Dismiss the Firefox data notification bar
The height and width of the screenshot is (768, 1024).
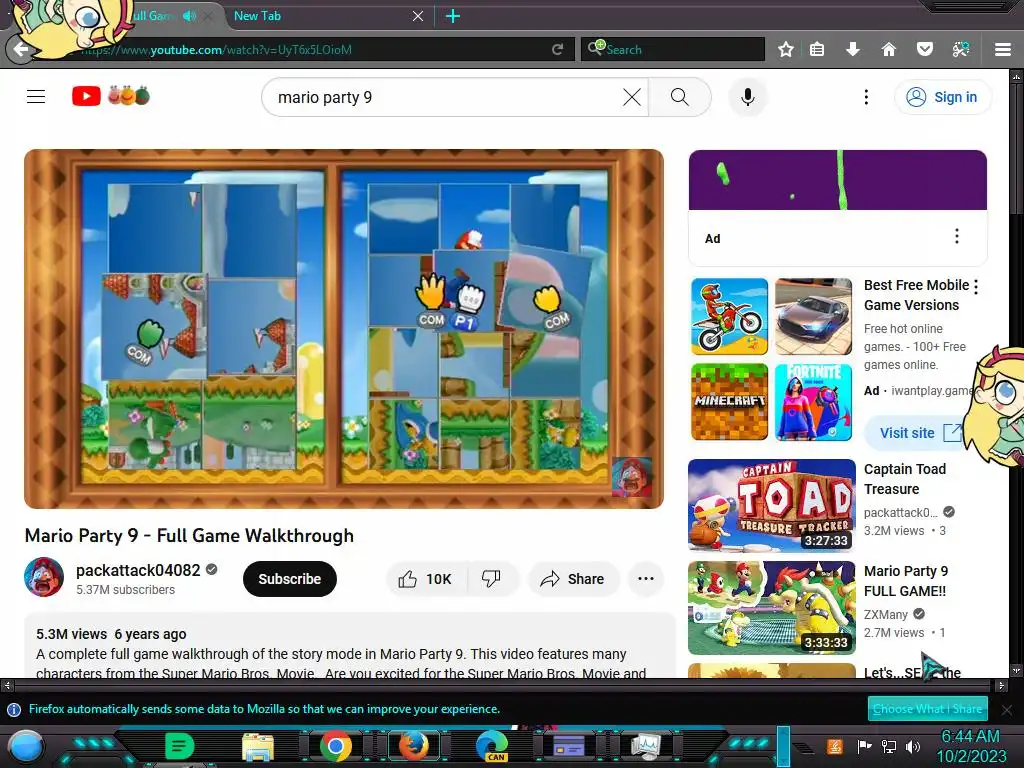pos(1006,709)
